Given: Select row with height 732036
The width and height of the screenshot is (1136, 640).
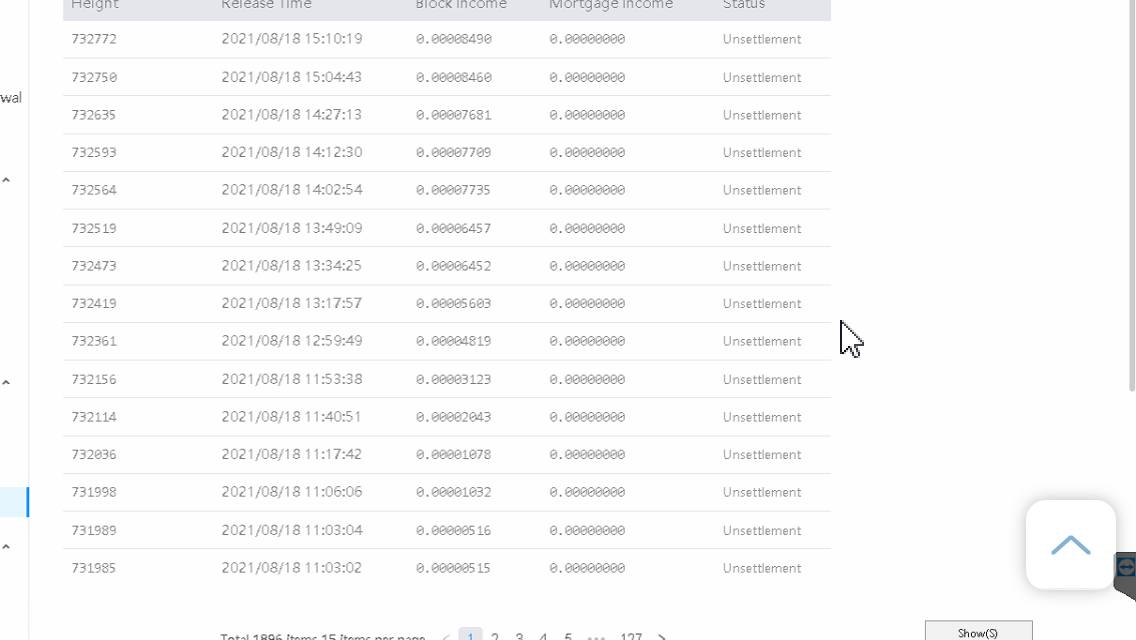Looking at the screenshot, I should click(94, 454).
